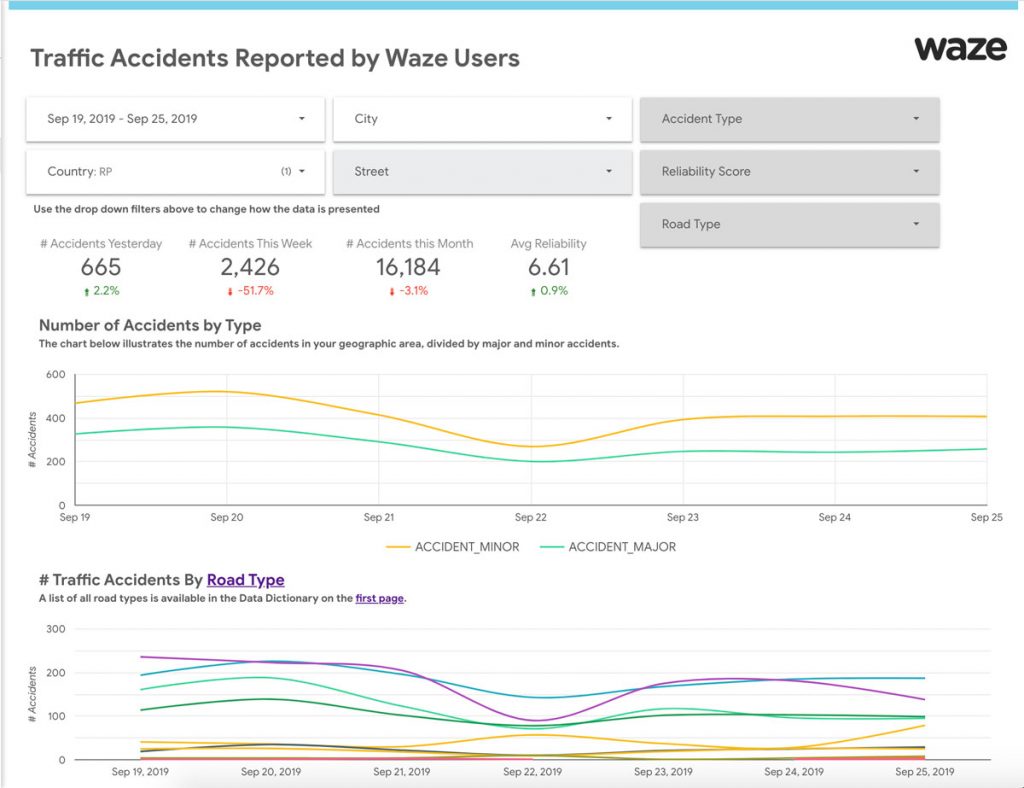Click the Sep 22 label on accidents-by-type axis
The height and width of the screenshot is (788, 1024).
point(530,518)
